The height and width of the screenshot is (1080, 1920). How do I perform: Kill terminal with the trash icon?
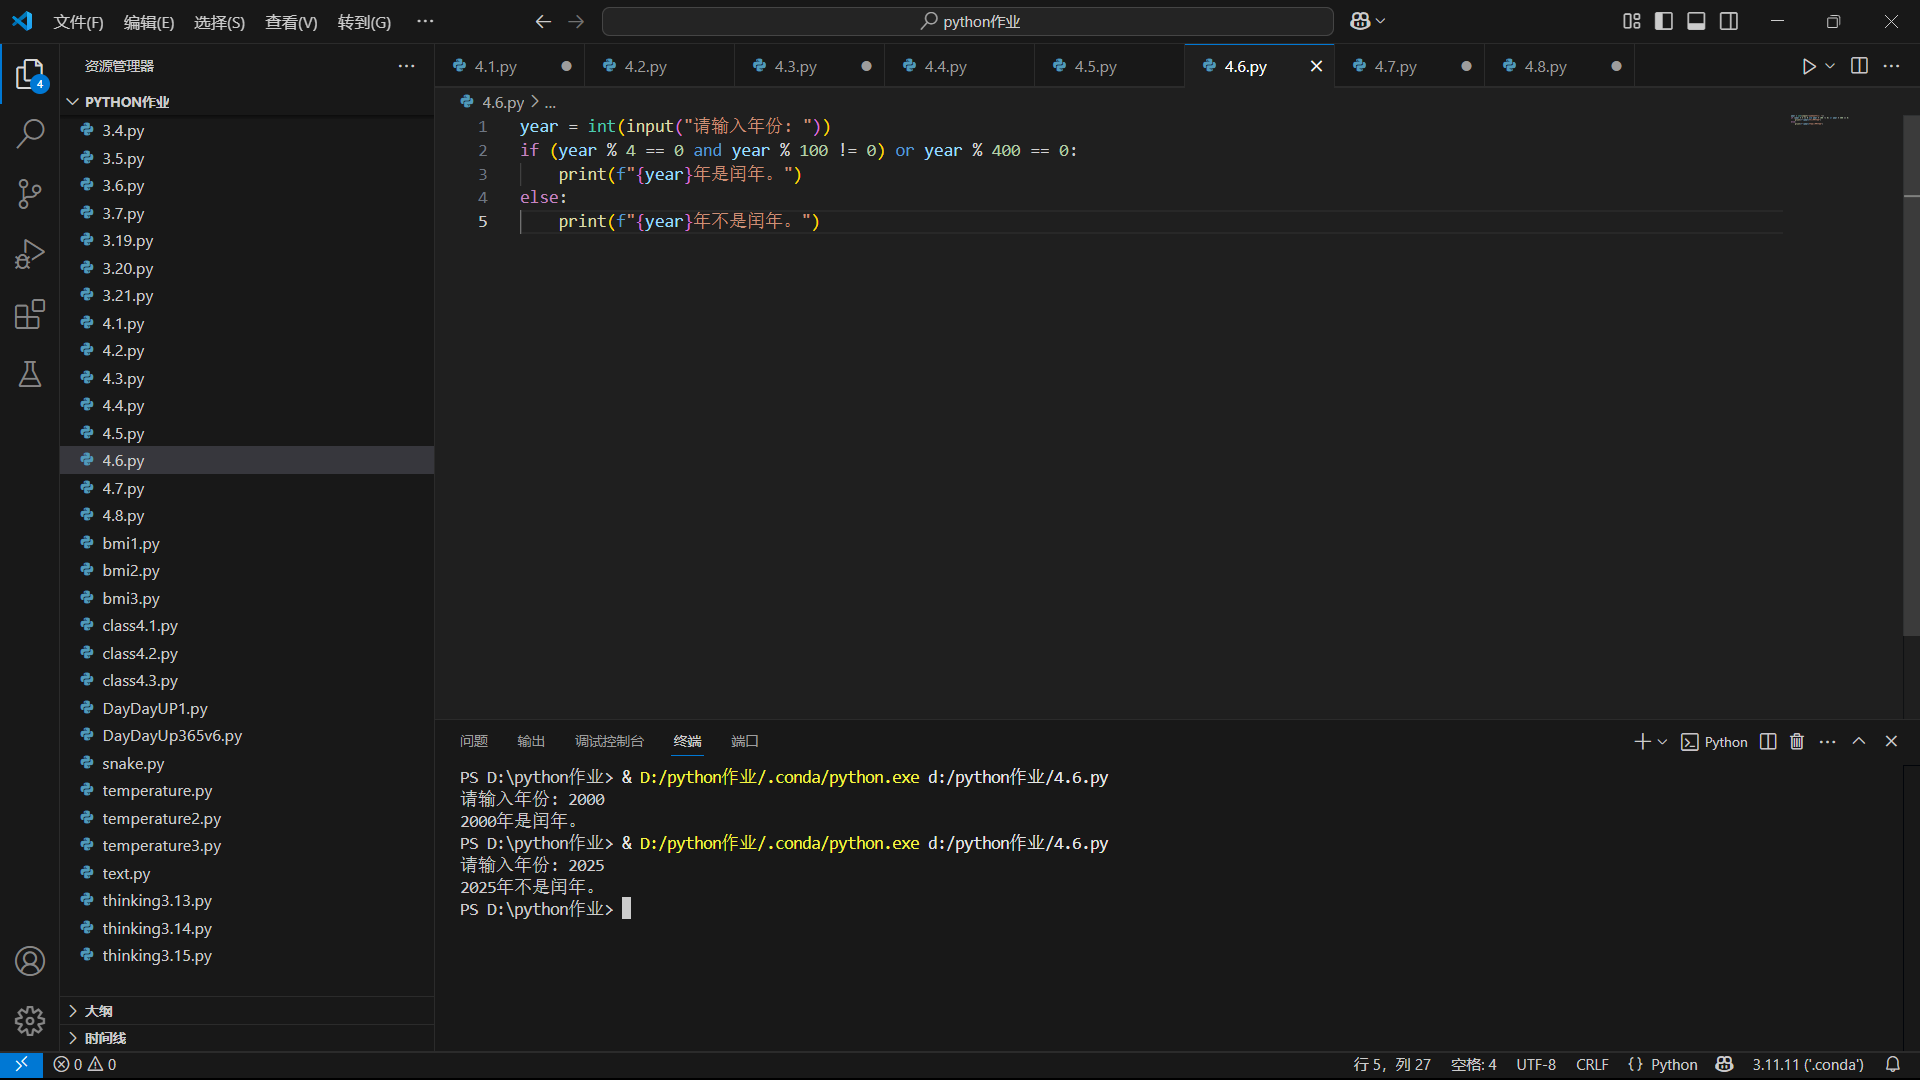[x=1797, y=741]
